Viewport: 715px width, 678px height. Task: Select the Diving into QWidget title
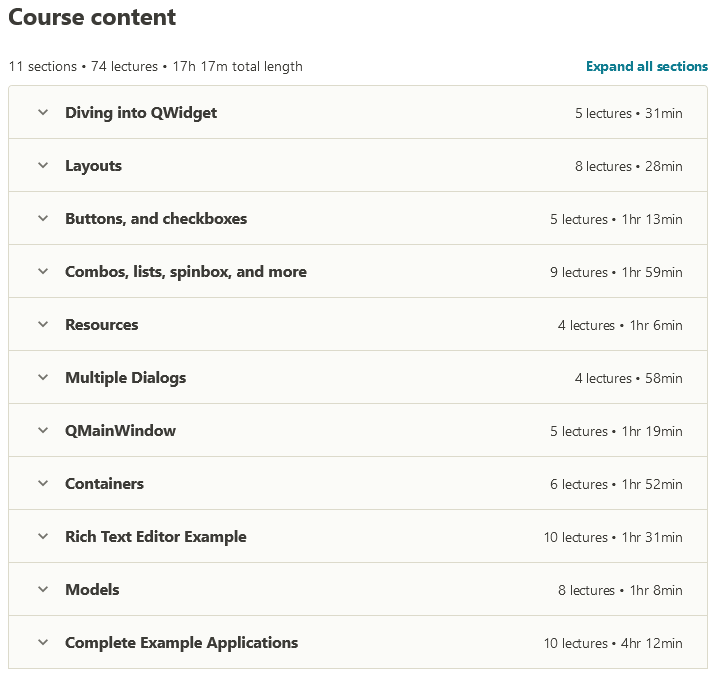coord(141,113)
